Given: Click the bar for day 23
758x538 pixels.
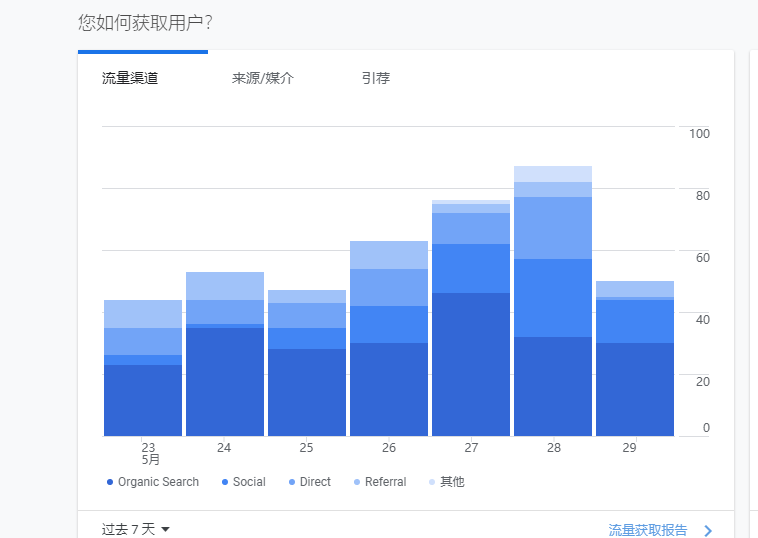Looking at the screenshot, I should click(x=143, y=368).
